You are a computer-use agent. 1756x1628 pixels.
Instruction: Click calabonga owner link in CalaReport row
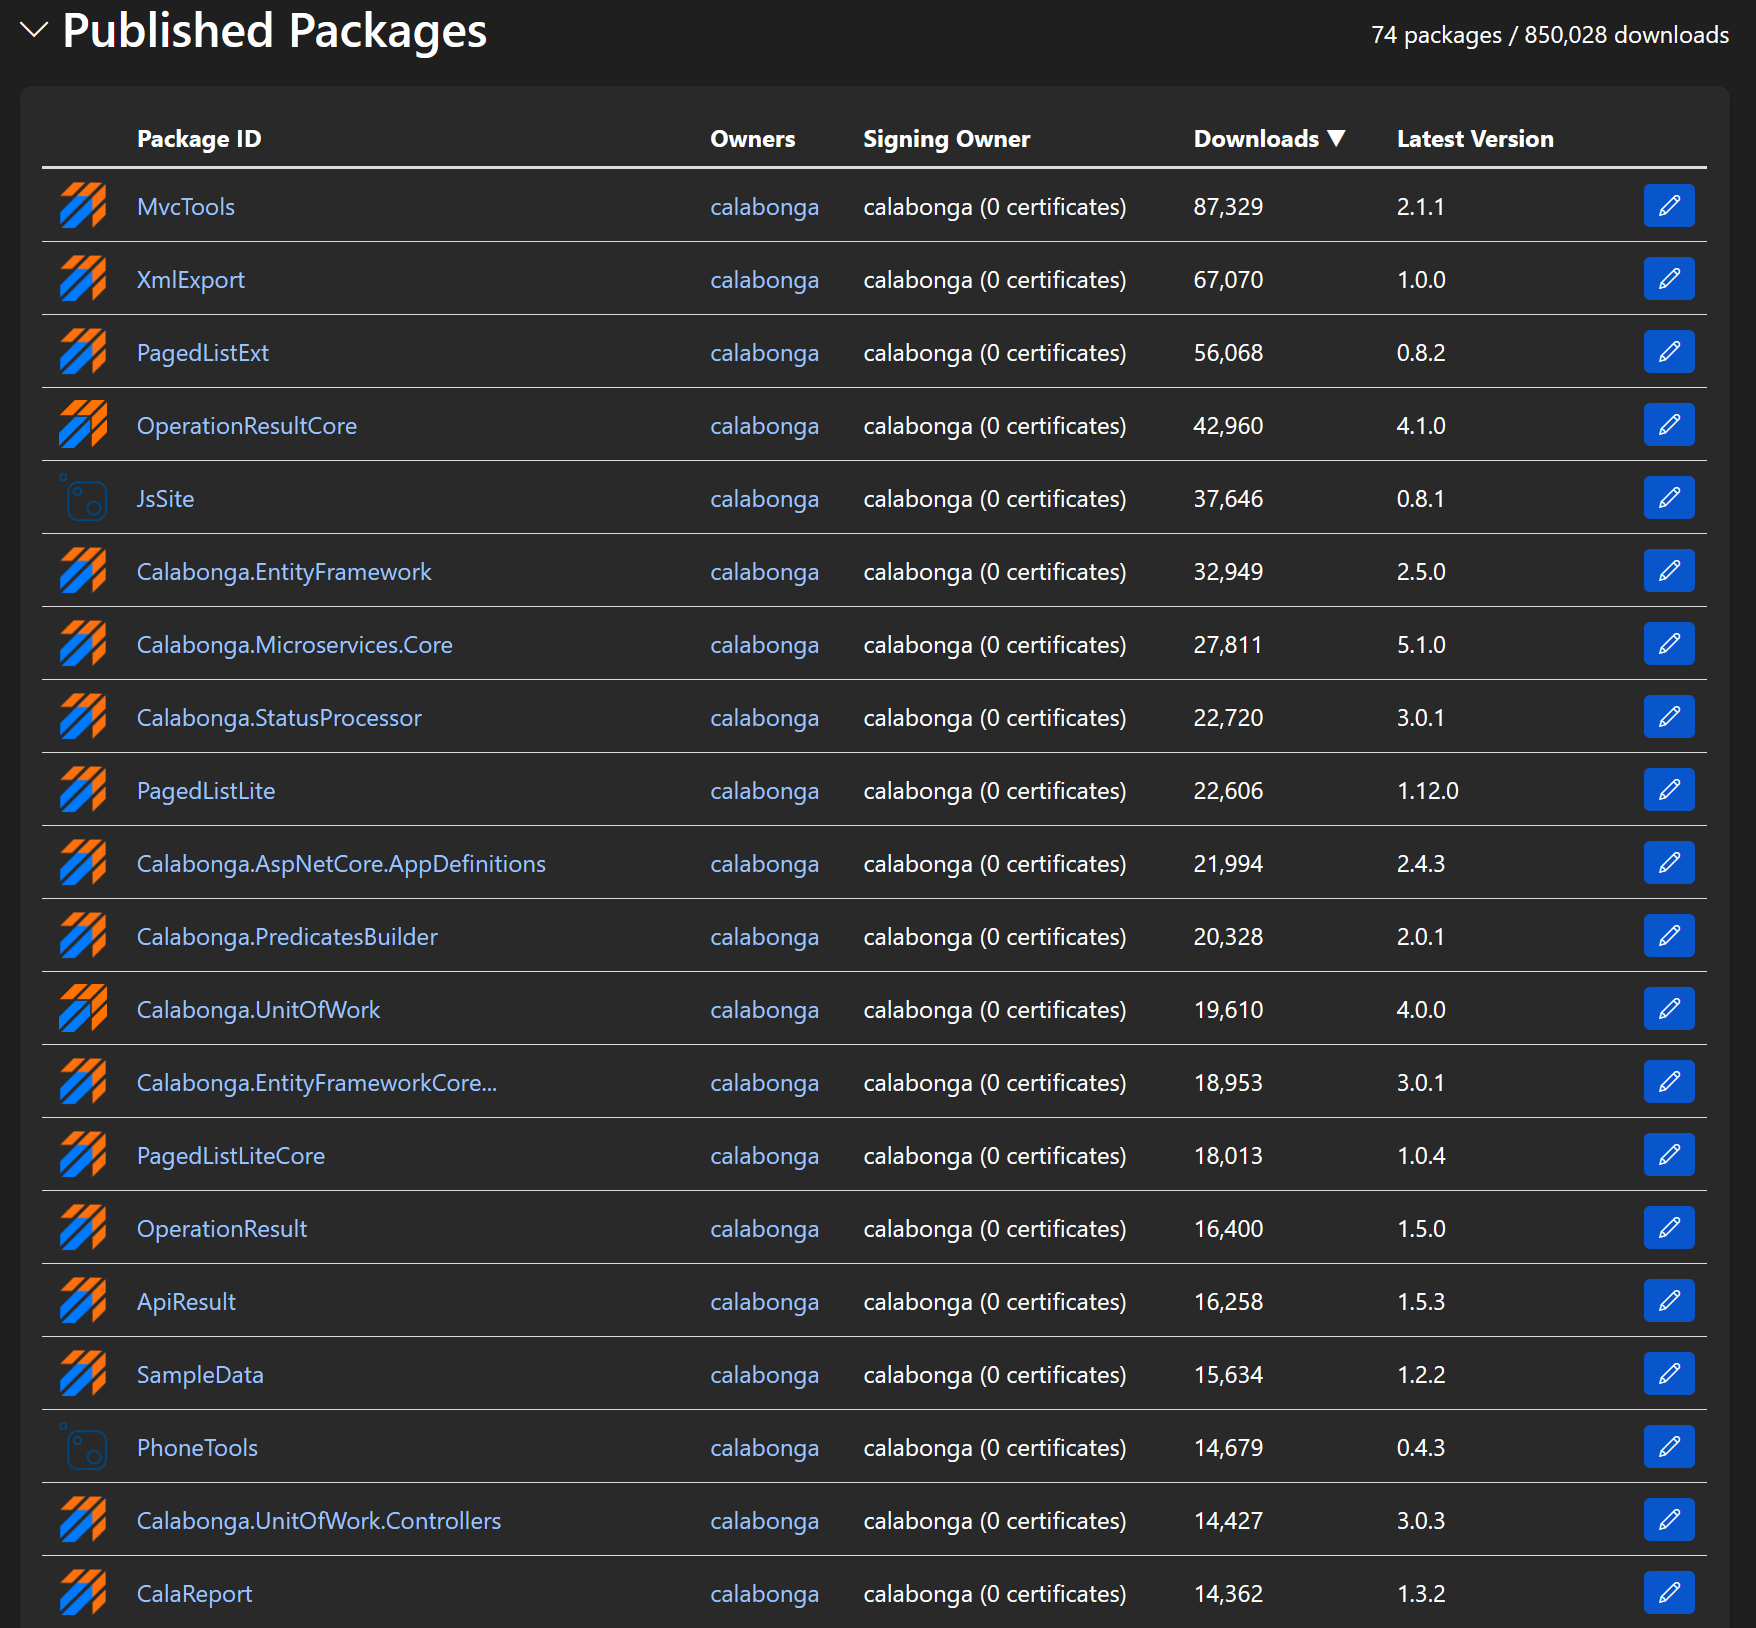(x=764, y=1594)
